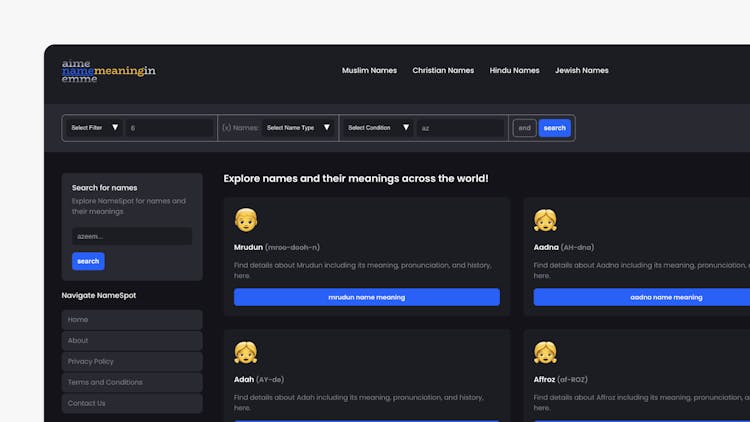Open the Jewish Names menu item
This screenshot has height=422, width=750.
(x=581, y=71)
